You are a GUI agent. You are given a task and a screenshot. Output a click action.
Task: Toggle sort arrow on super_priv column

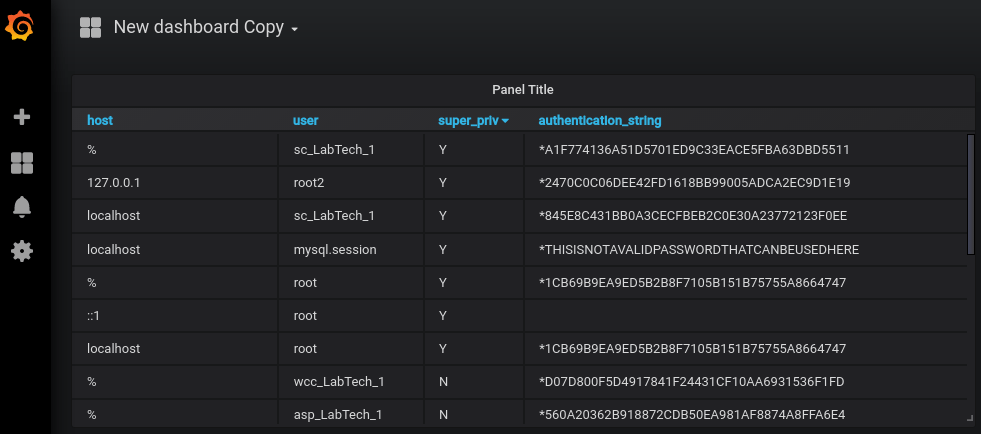pos(505,121)
